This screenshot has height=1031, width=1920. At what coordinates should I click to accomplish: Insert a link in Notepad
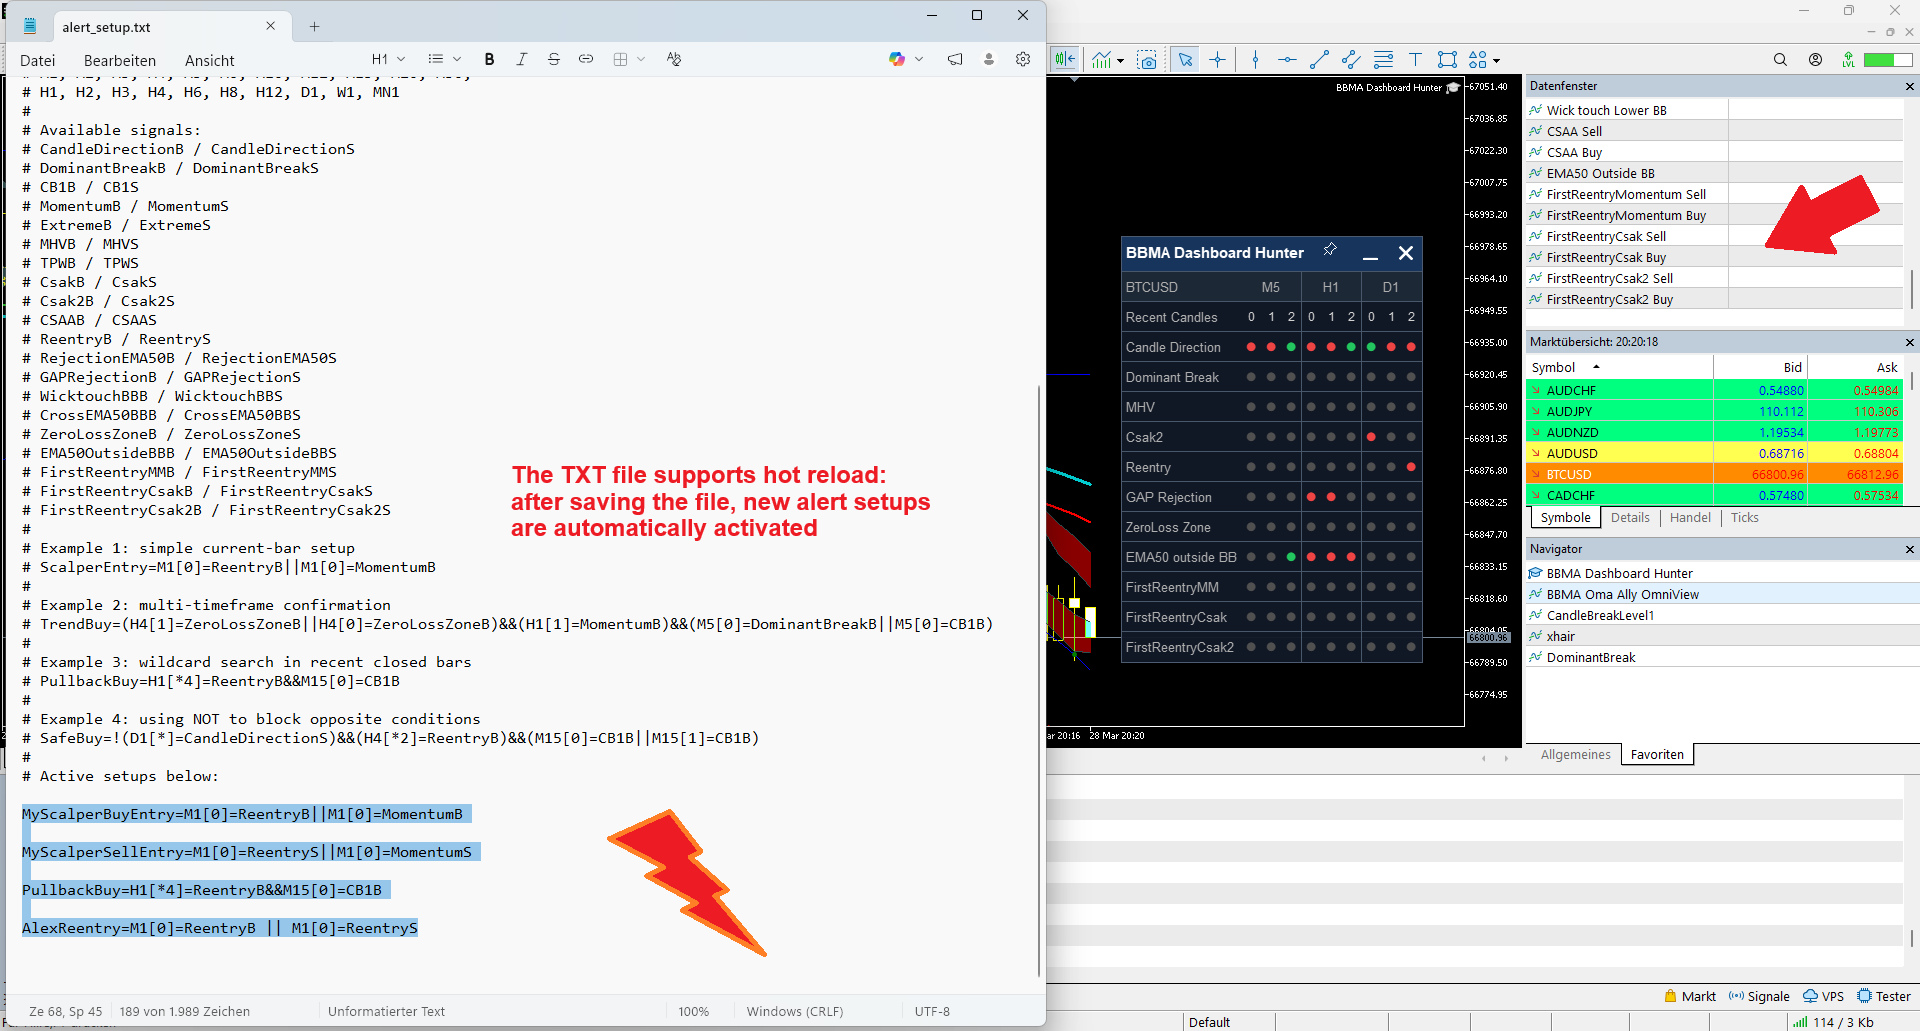pyautogui.click(x=586, y=59)
